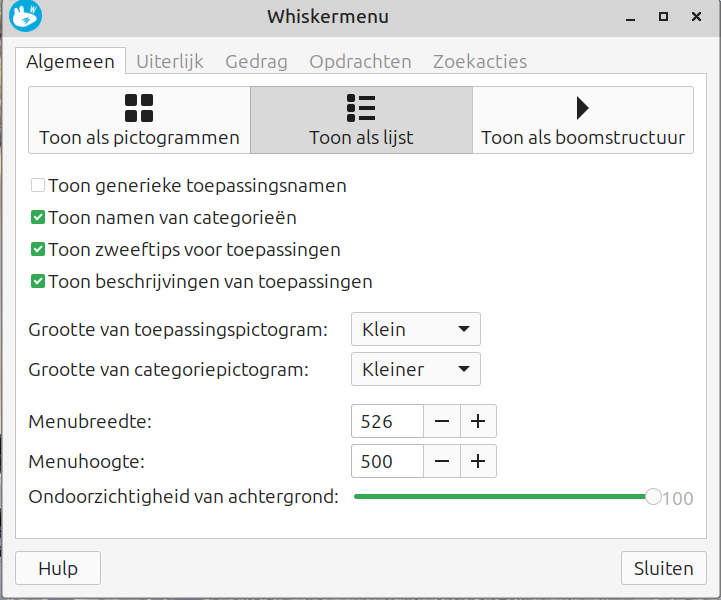The image size is (721, 600).
Task: Open the Klein application icon size dropdown
Action: [x=416, y=329]
